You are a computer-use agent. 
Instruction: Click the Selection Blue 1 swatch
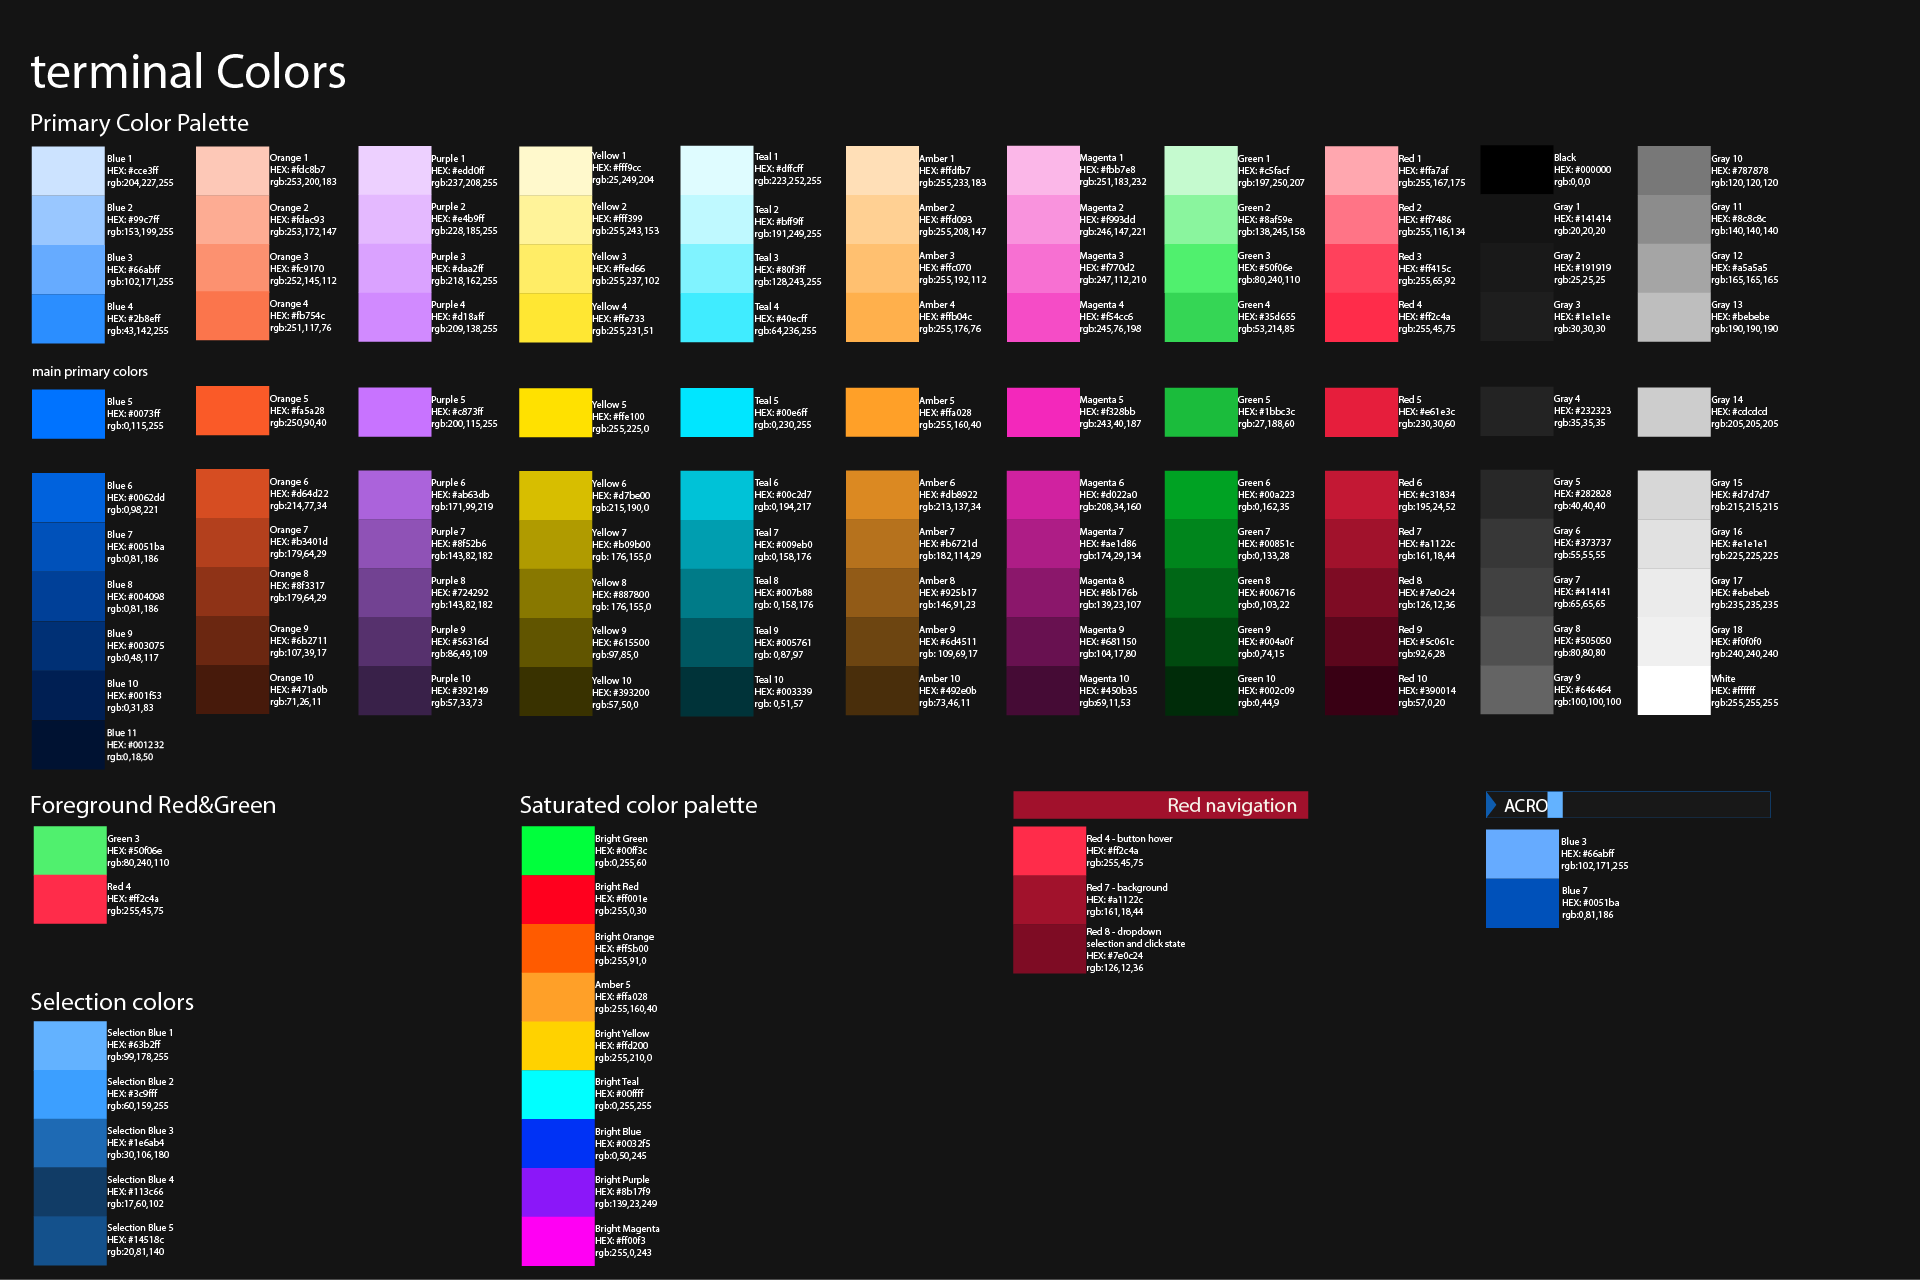tap(68, 1043)
